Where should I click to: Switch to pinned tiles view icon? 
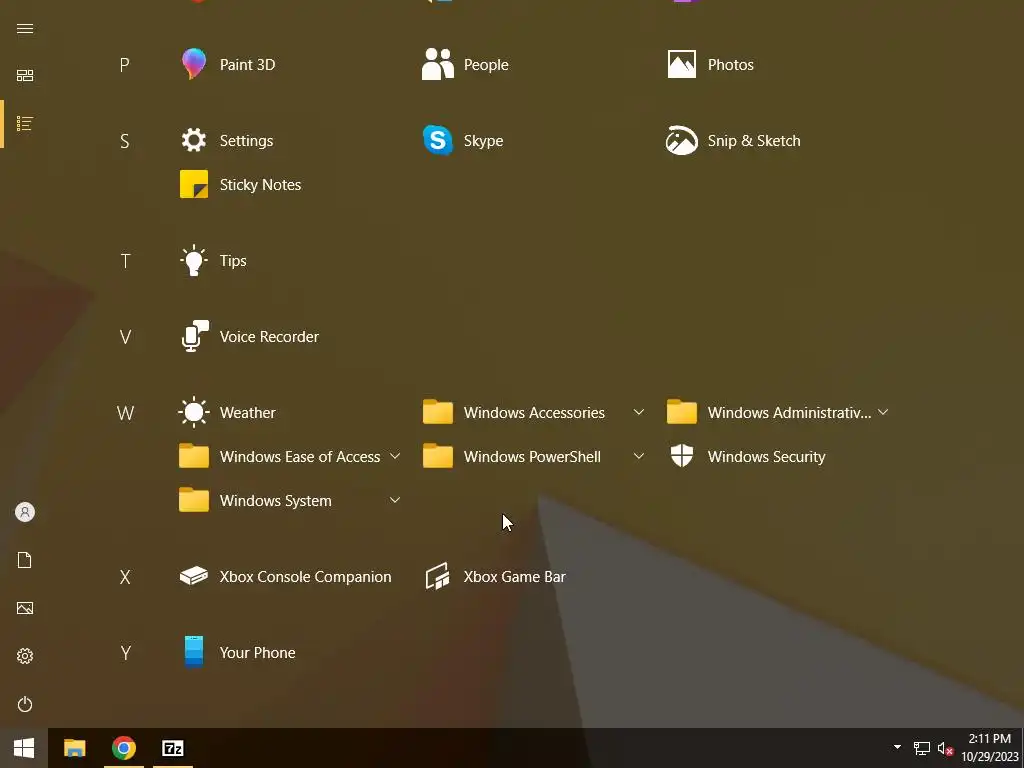coord(25,76)
